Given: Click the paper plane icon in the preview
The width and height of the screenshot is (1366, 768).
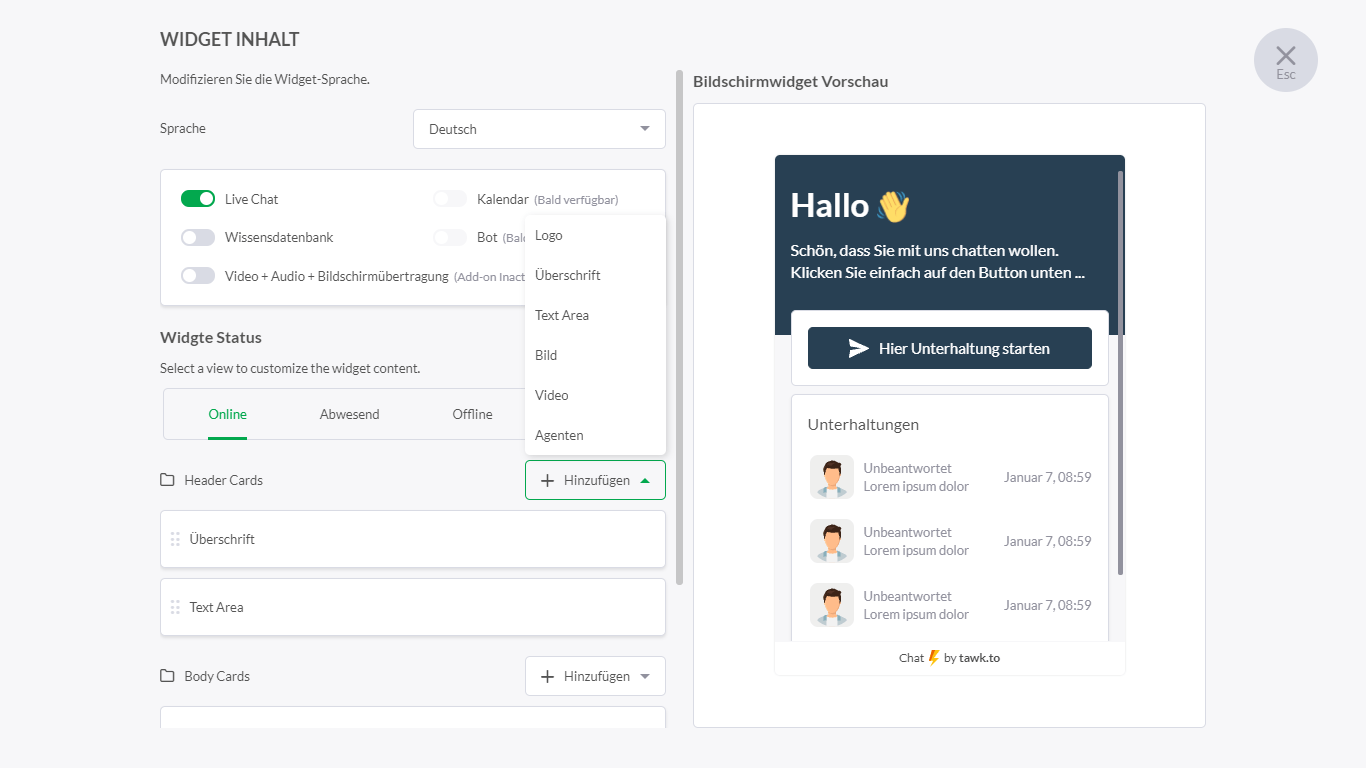Looking at the screenshot, I should pyautogui.click(x=858, y=348).
